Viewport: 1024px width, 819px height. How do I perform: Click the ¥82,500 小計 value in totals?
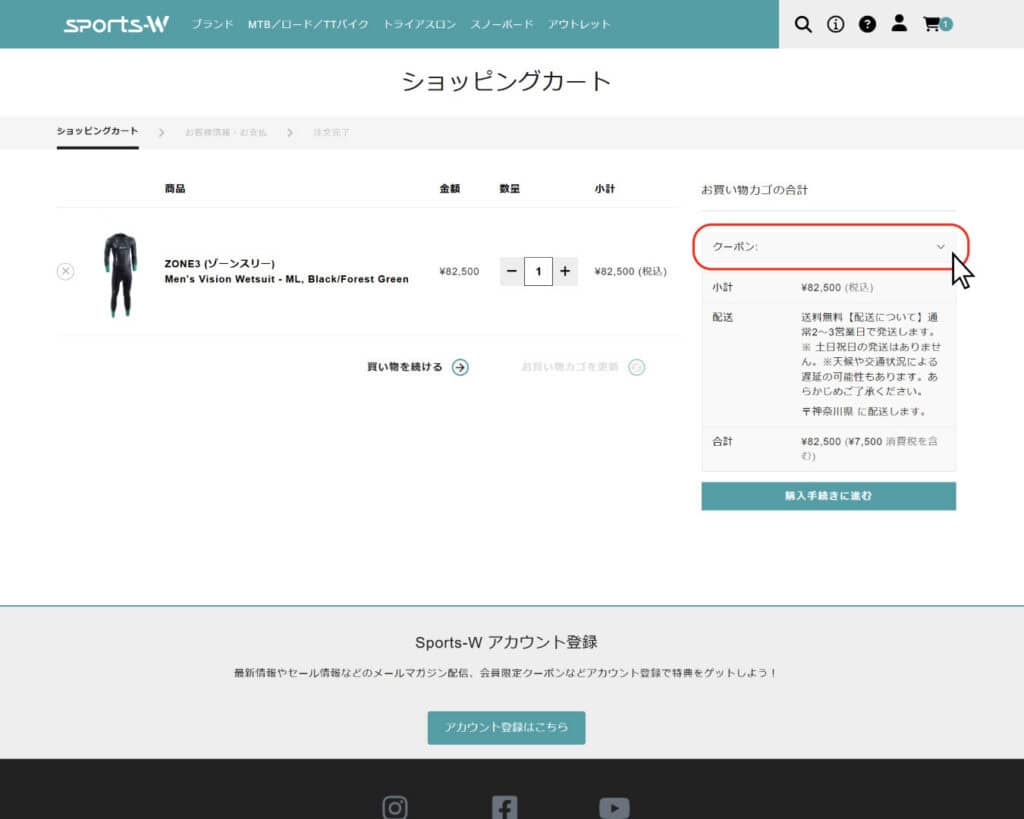point(837,287)
